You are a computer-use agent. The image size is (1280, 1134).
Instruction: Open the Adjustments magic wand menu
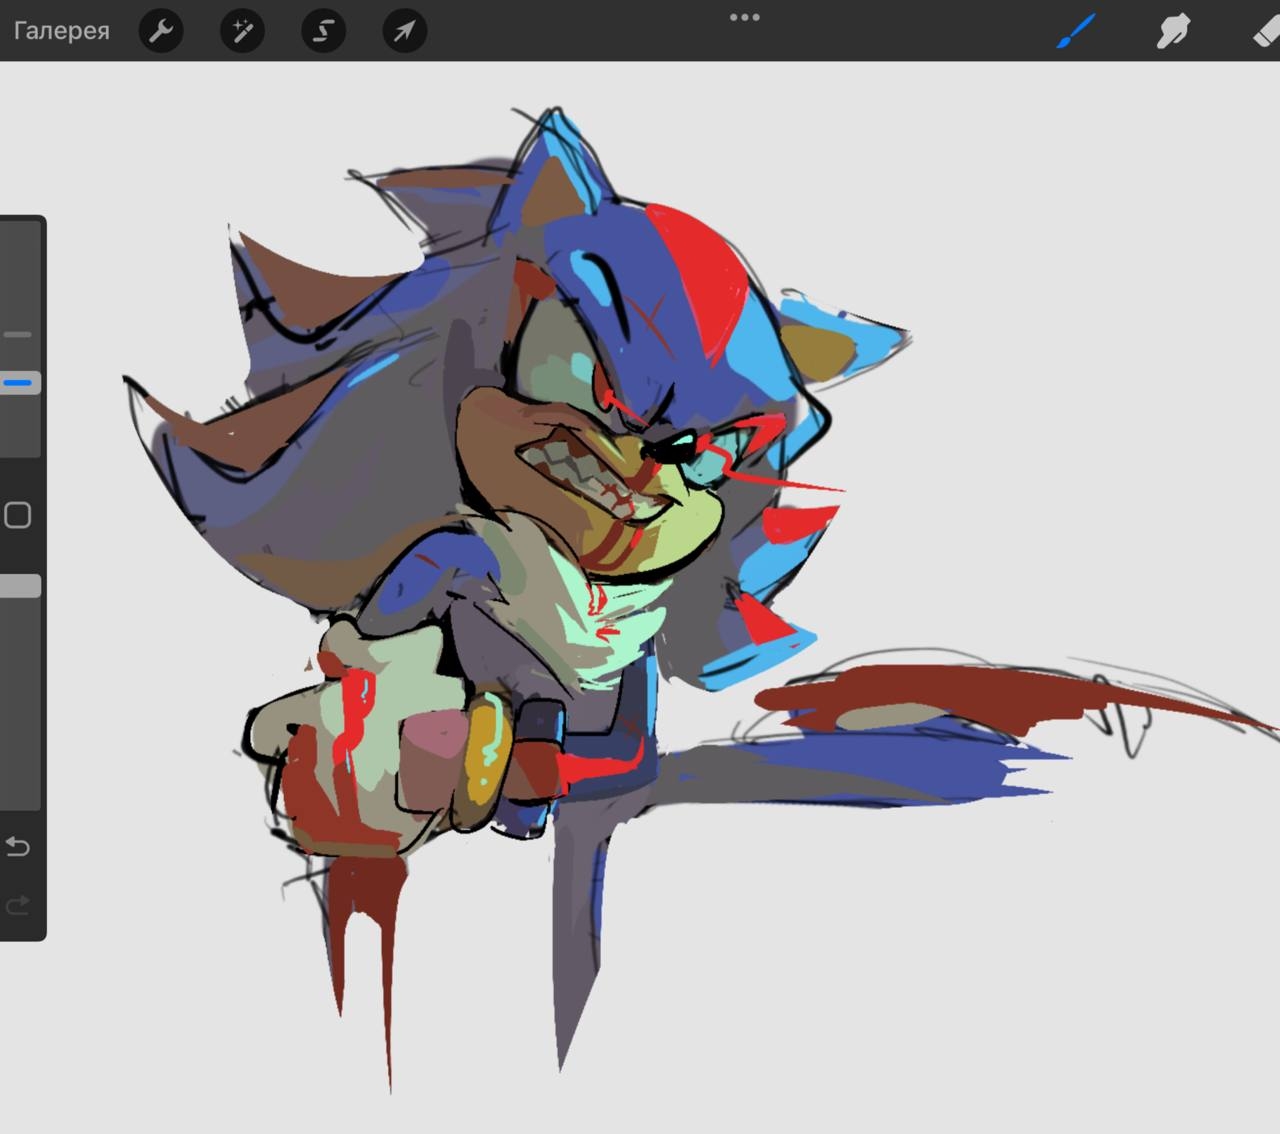tap(242, 32)
